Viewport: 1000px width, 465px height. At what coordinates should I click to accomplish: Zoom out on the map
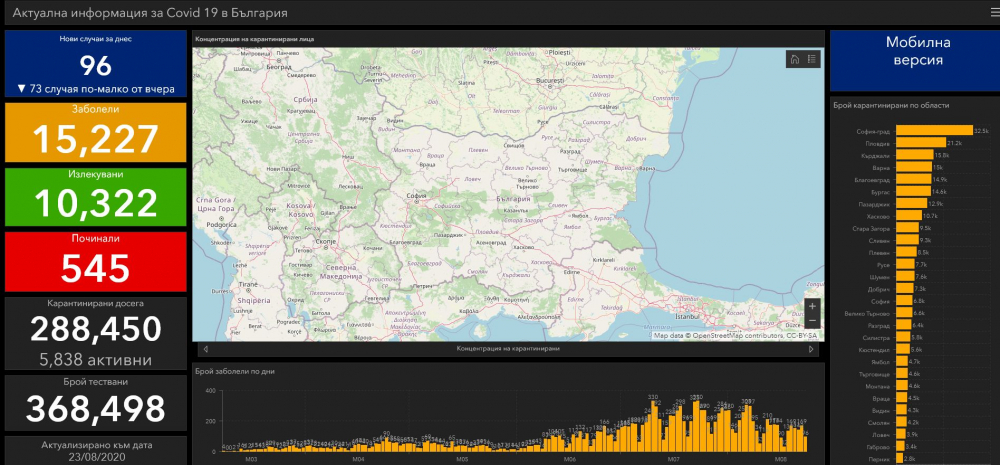[812, 320]
